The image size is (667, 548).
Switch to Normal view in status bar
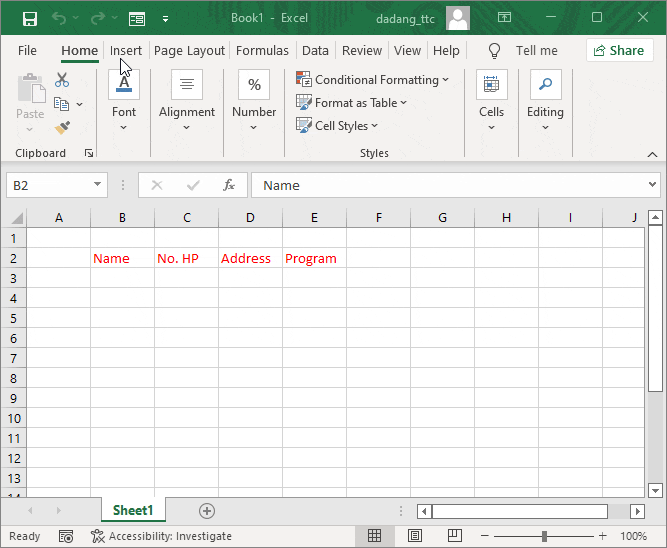coord(375,536)
